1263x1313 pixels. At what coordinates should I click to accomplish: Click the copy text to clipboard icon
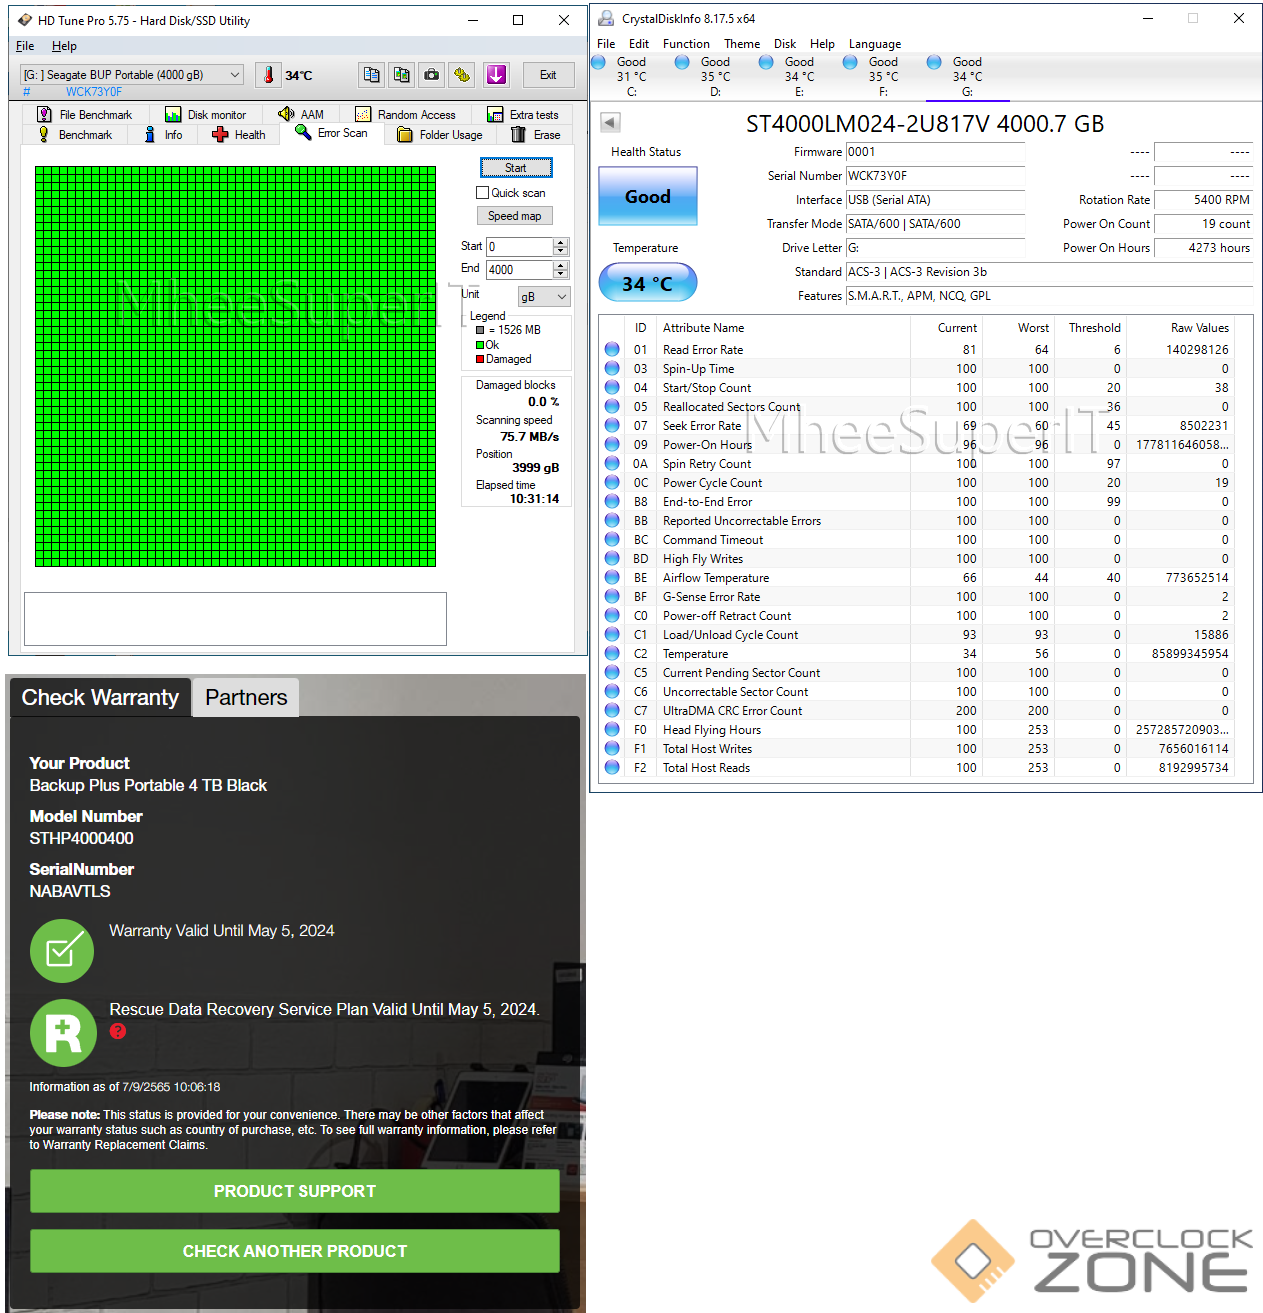[x=372, y=75]
